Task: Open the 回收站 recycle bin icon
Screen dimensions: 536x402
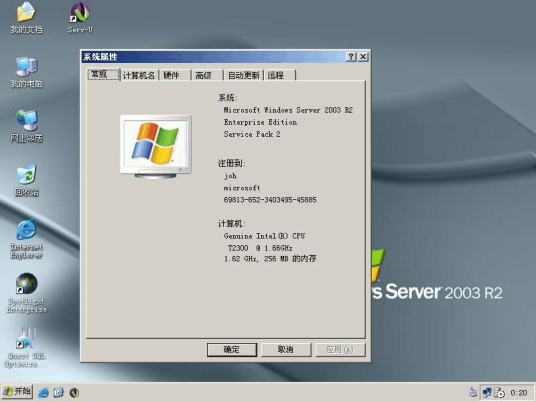Action: (x=26, y=180)
